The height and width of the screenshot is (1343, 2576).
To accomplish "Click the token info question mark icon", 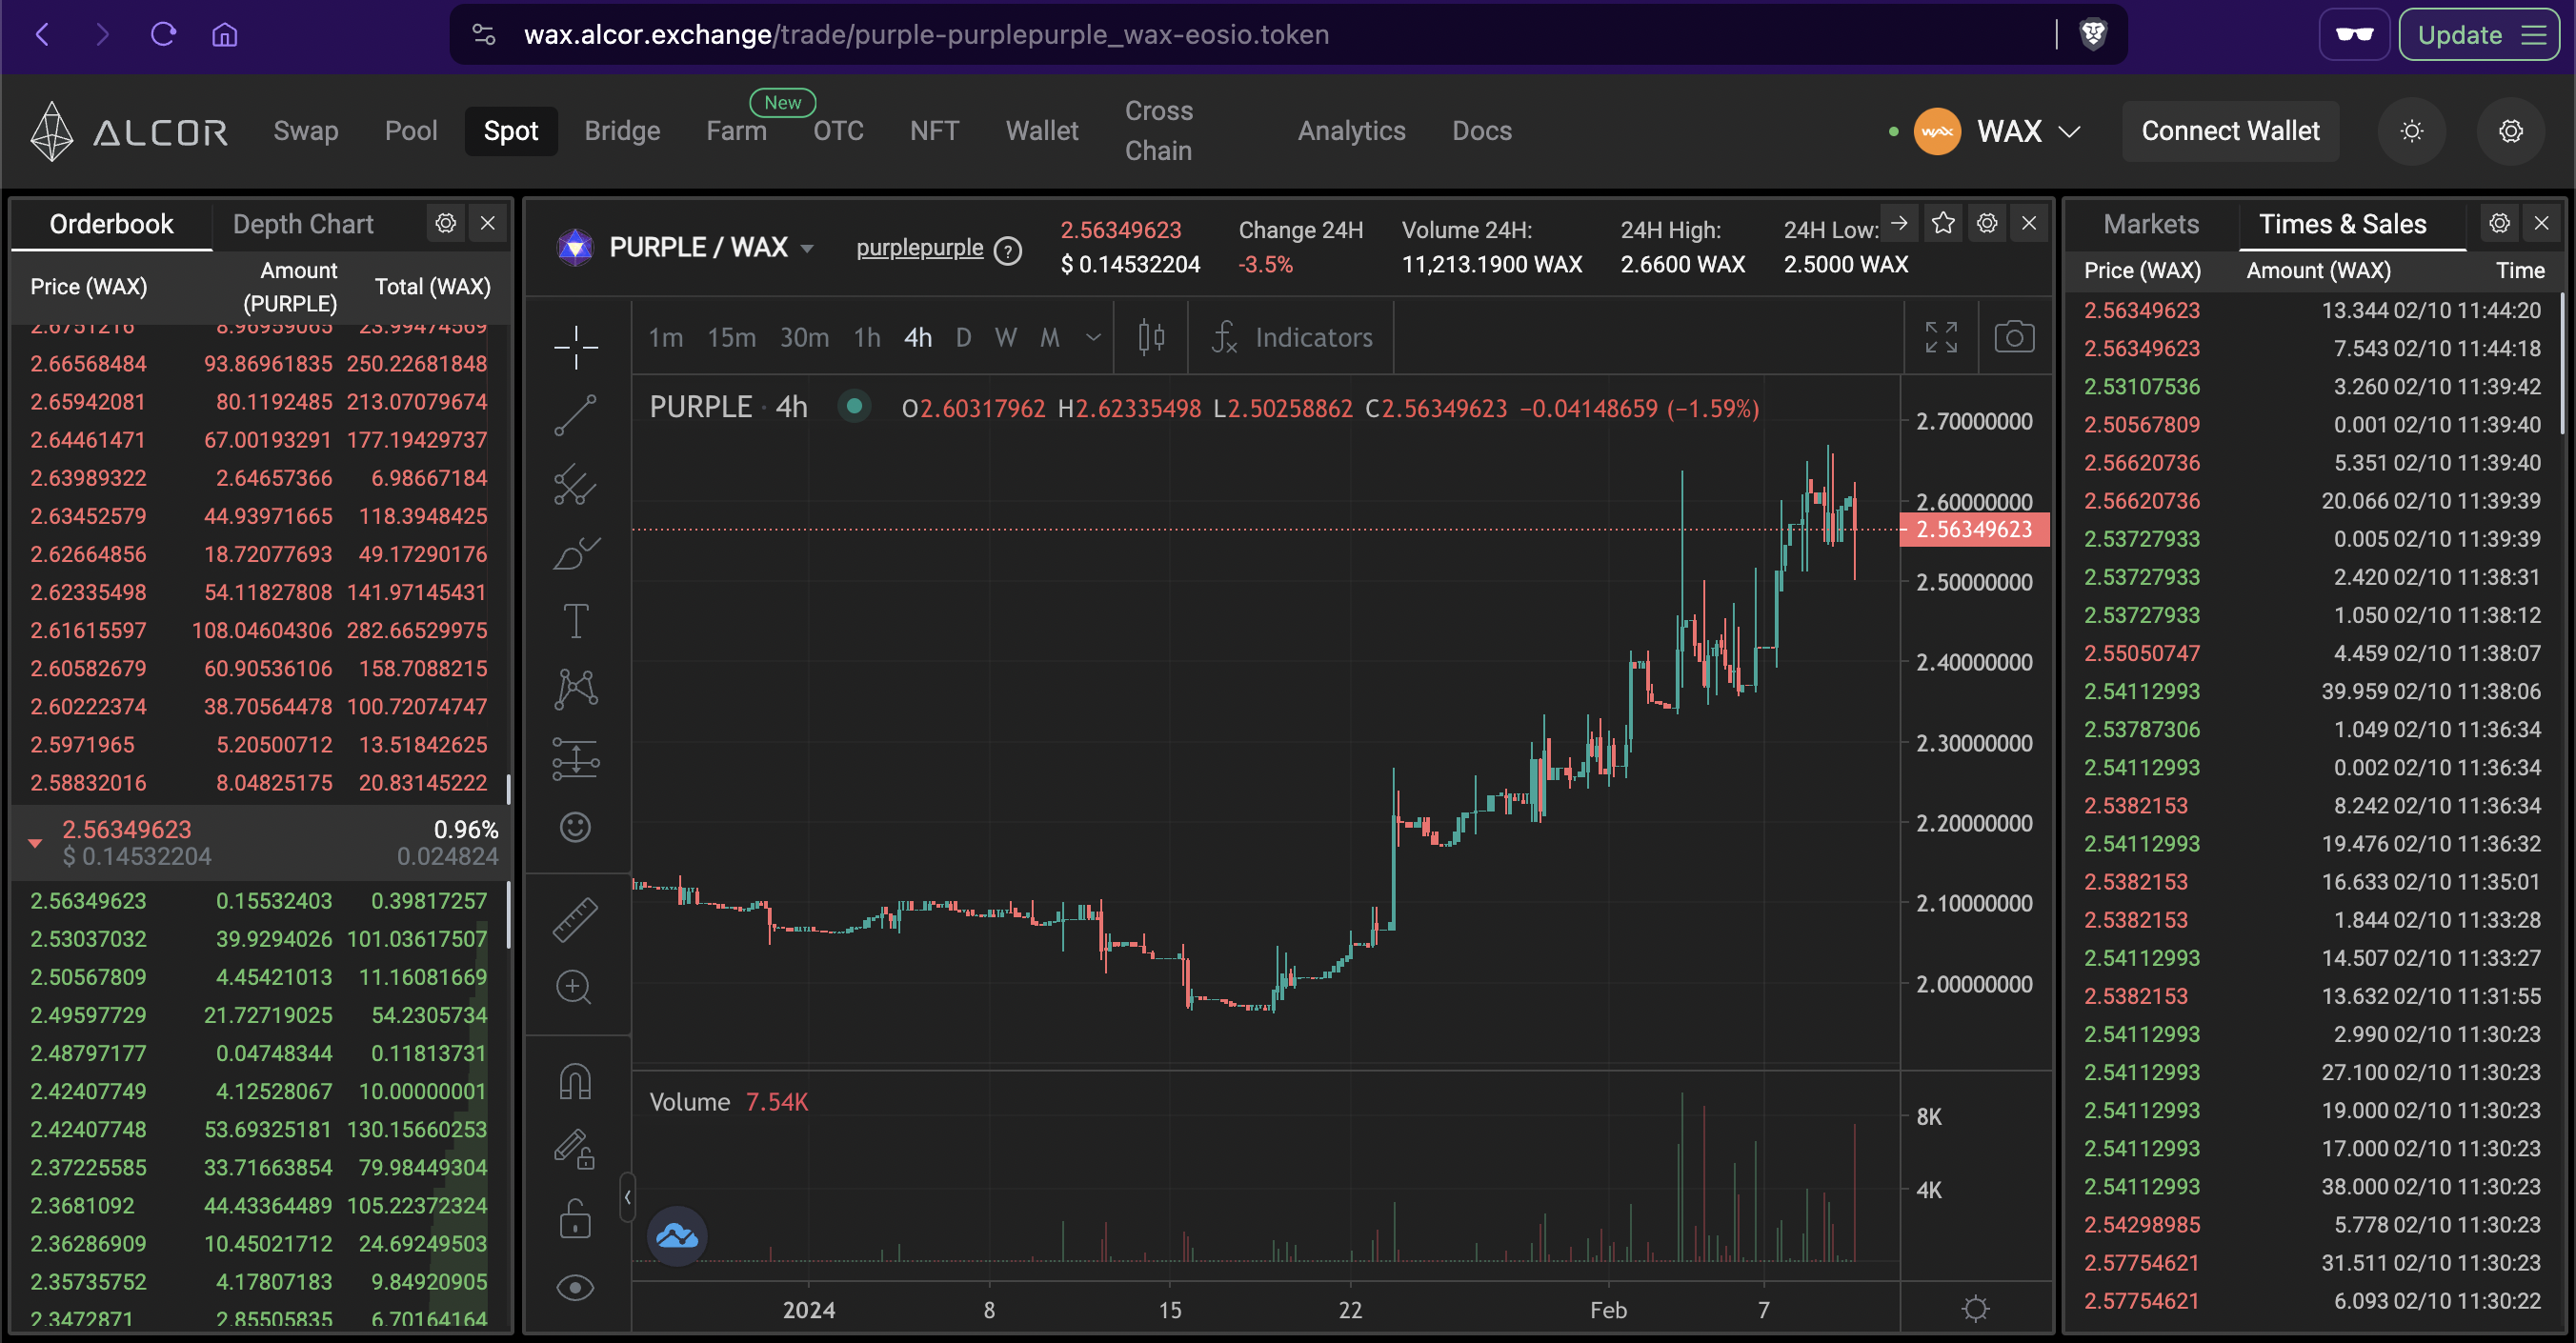I will [x=1008, y=250].
